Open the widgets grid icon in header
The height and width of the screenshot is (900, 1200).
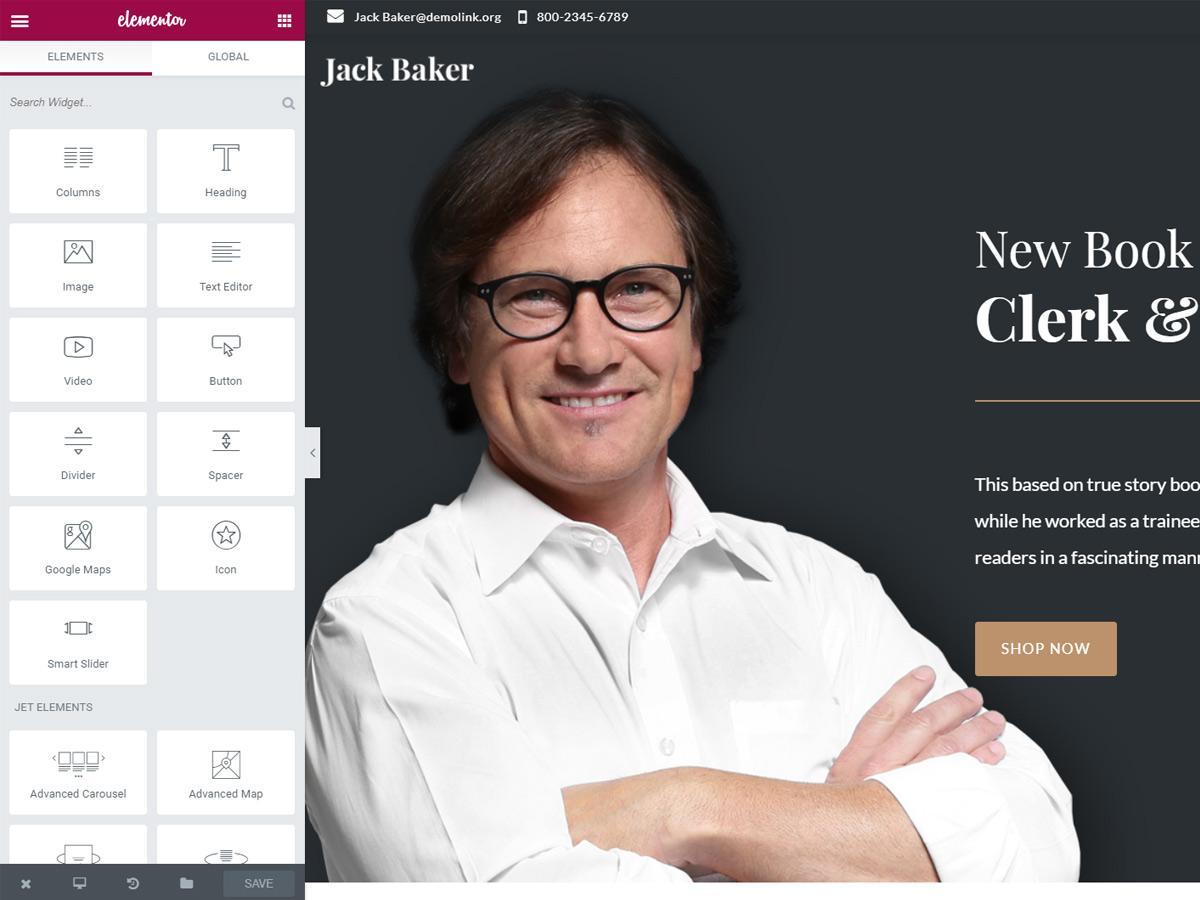(x=285, y=20)
